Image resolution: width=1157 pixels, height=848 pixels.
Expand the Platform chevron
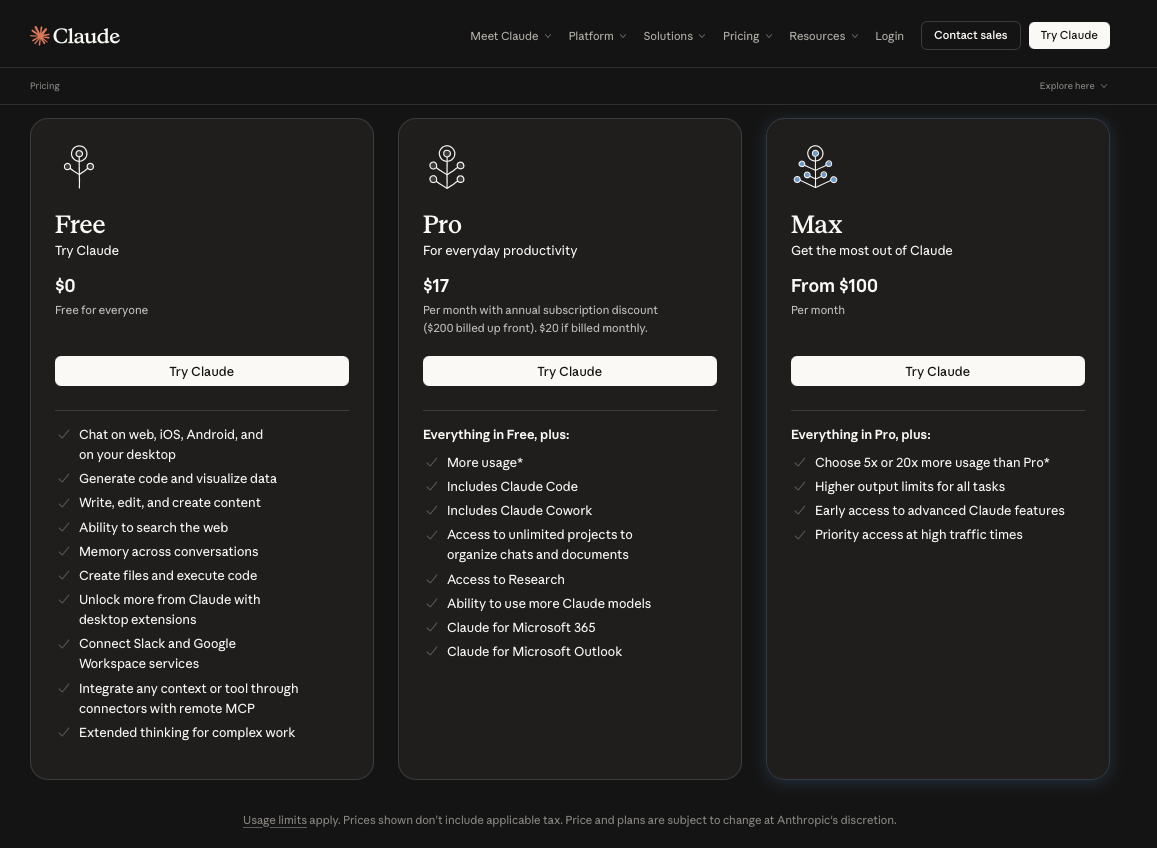tap(623, 36)
